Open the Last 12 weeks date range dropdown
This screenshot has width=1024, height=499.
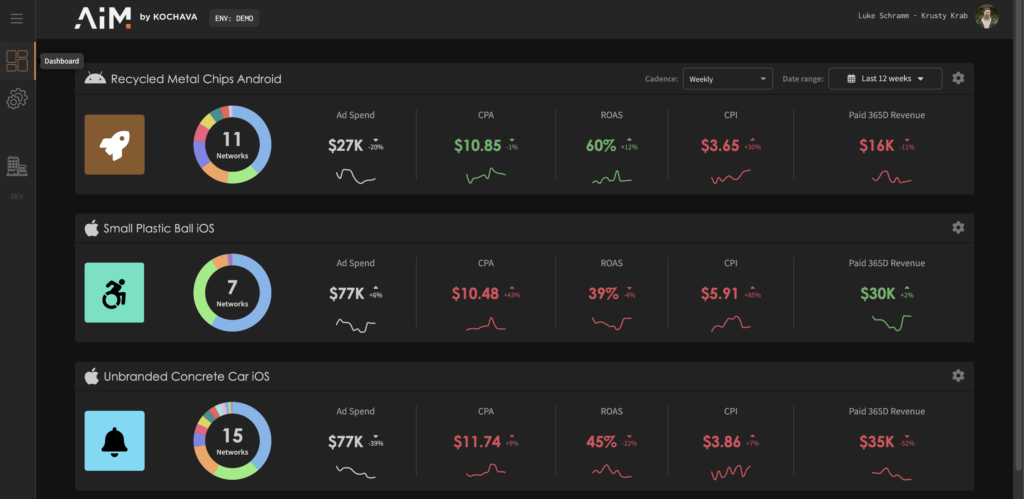(885, 79)
